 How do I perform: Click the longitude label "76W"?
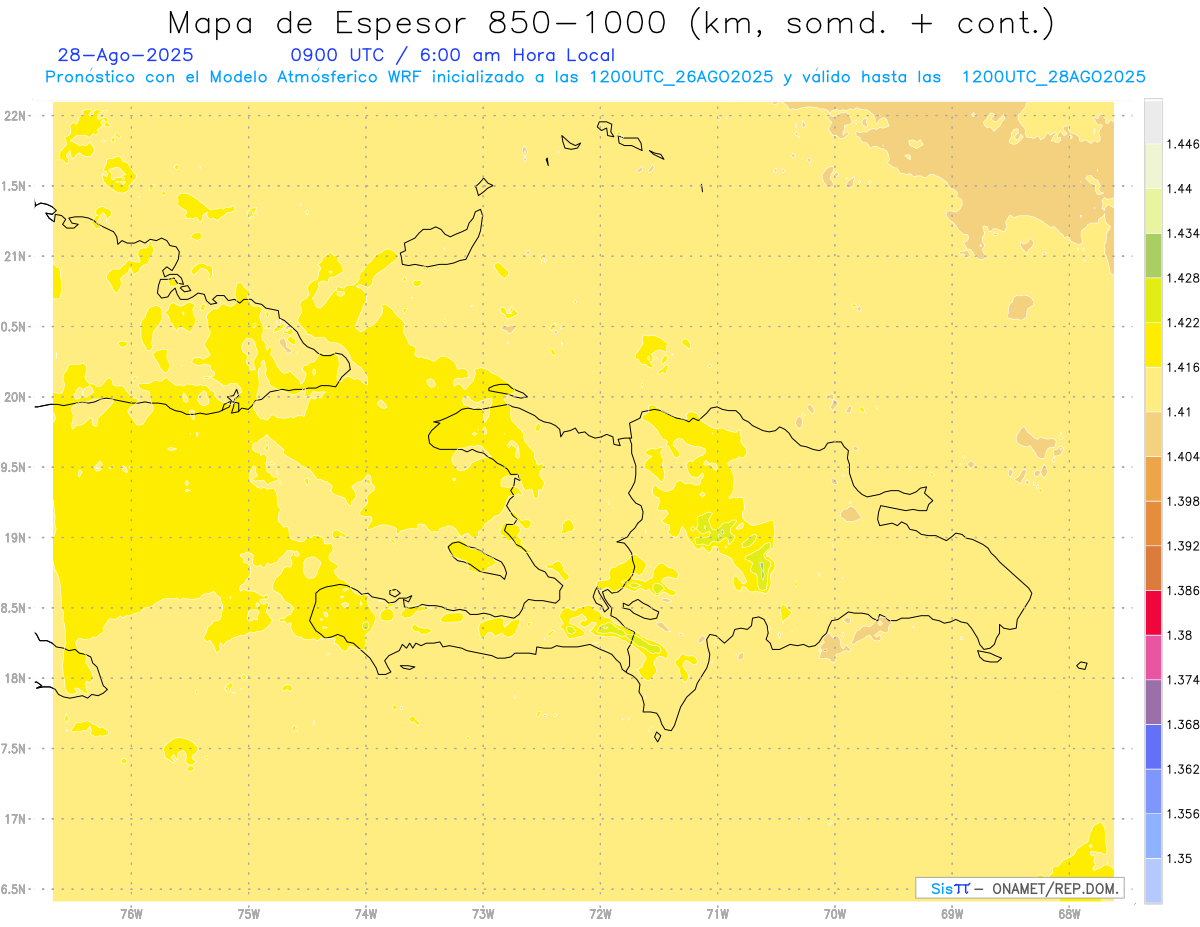pos(131,914)
